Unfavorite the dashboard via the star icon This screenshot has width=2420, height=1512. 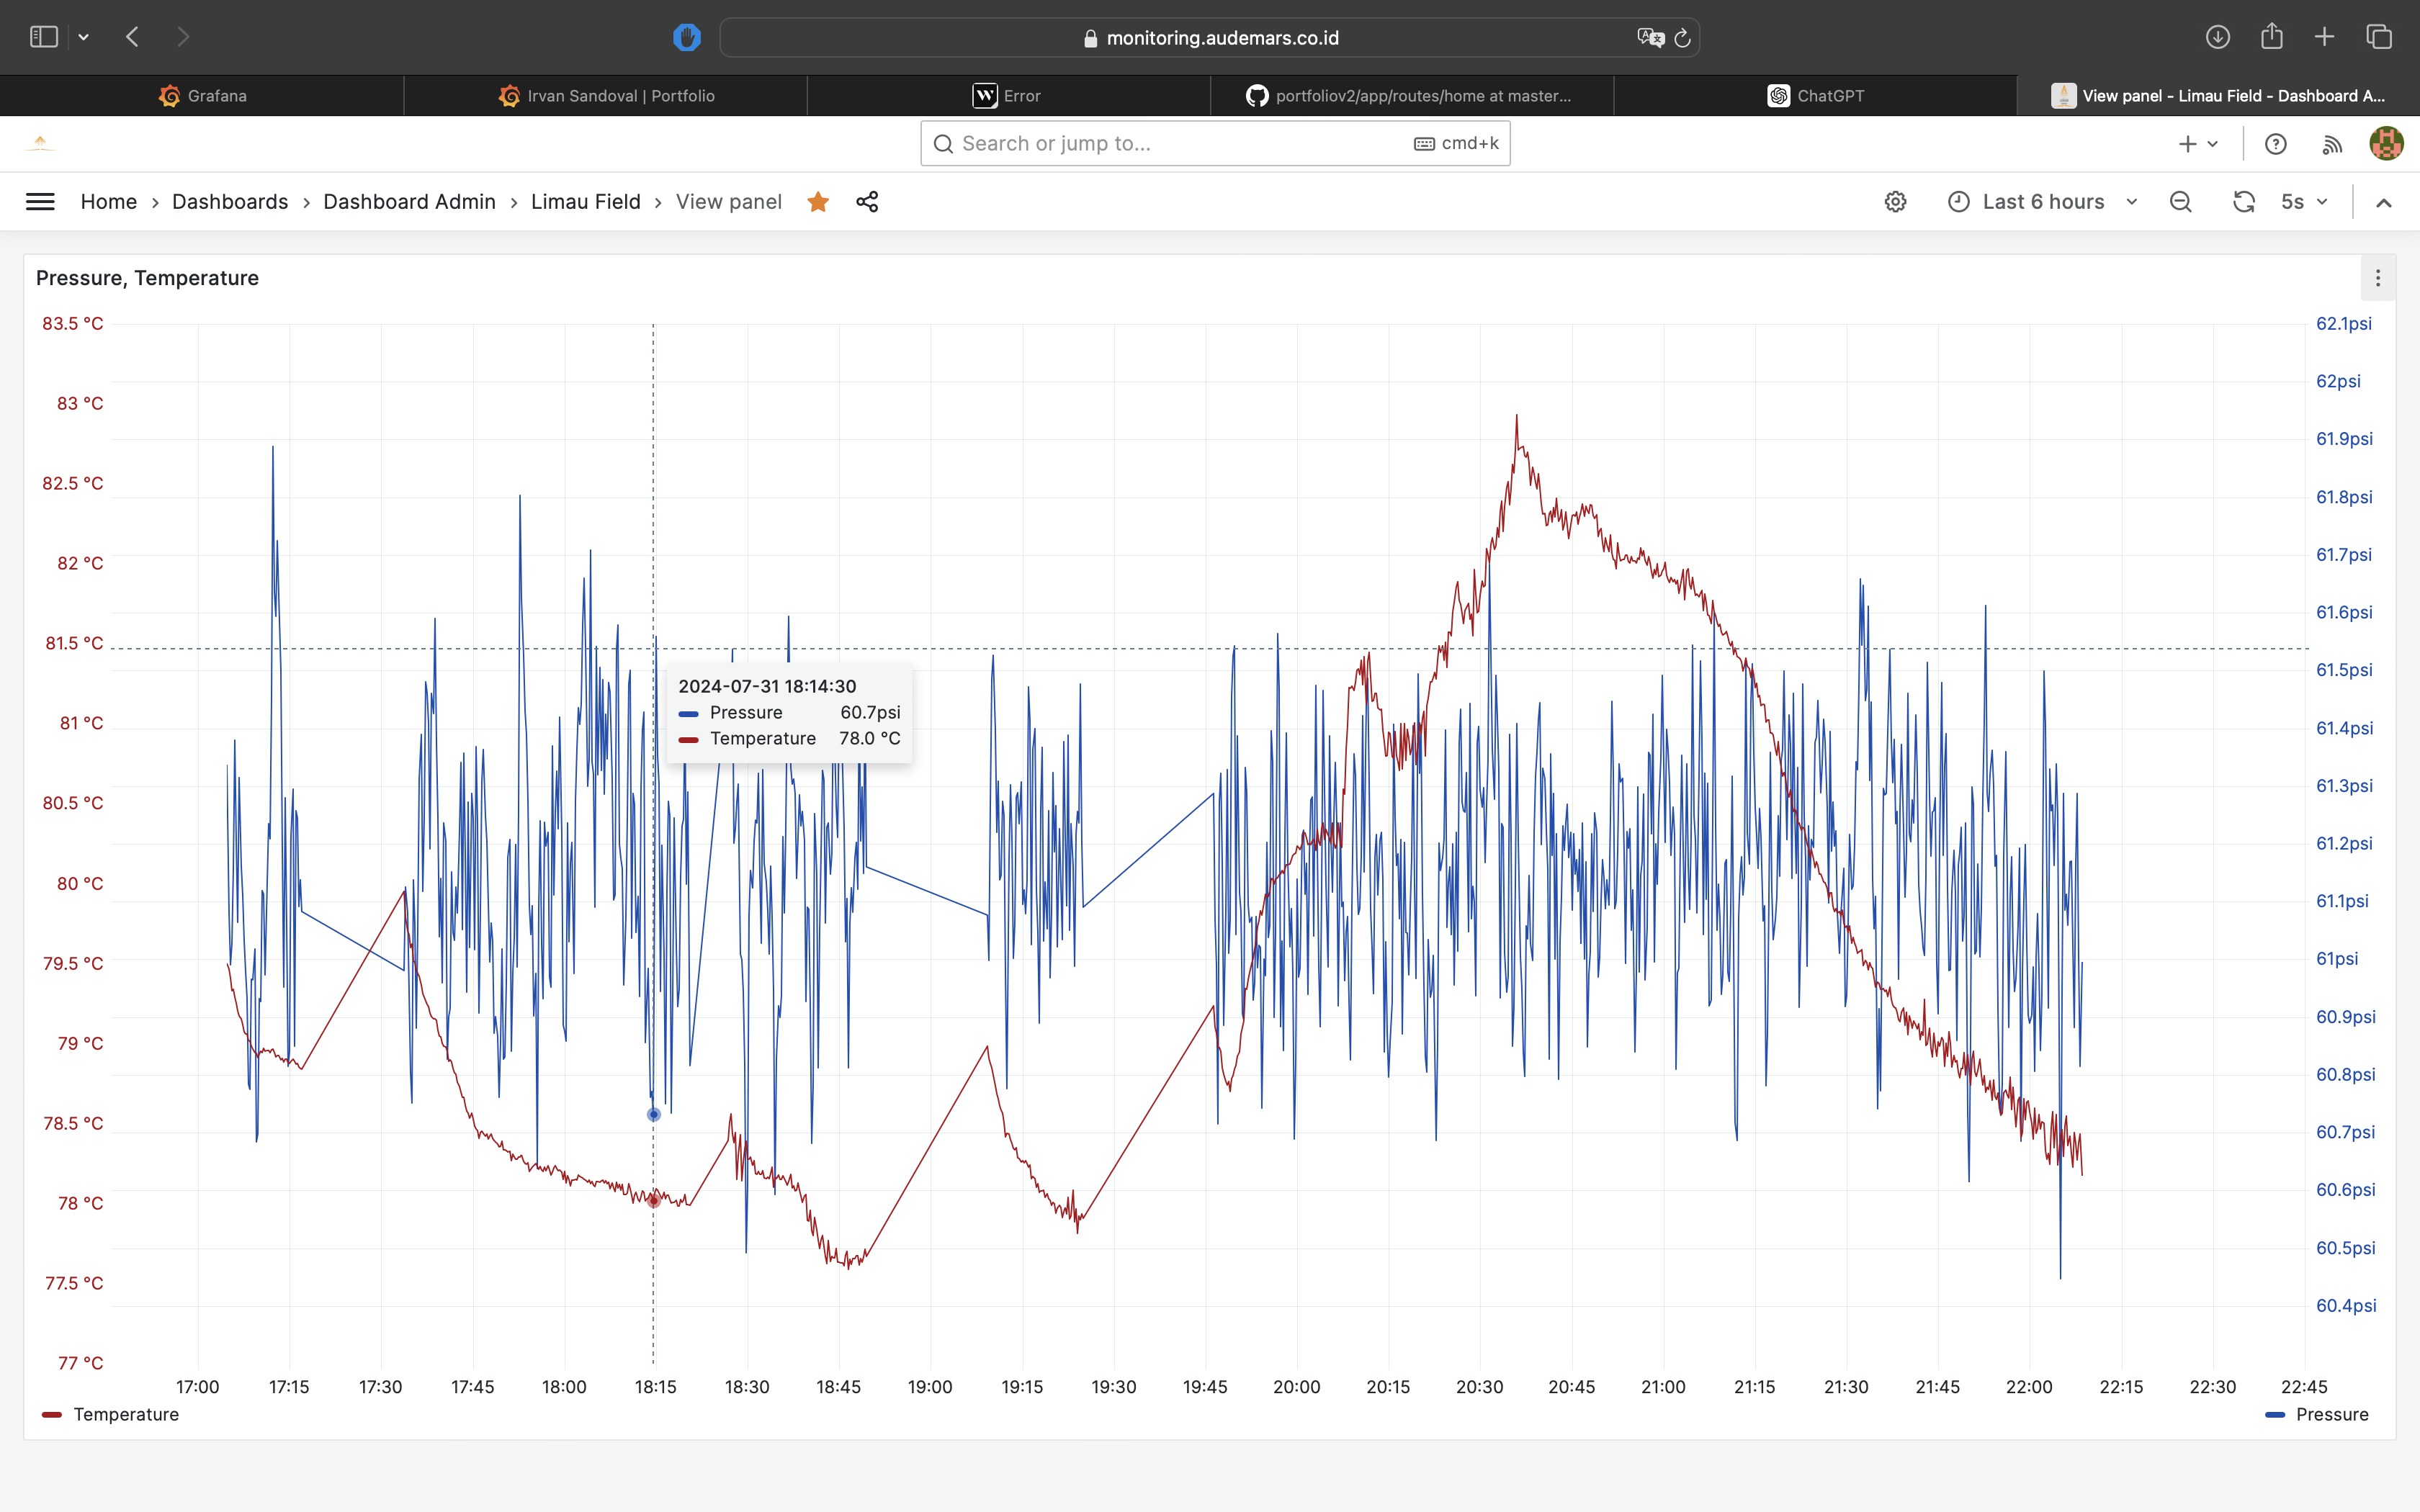click(x=818, y=201)
